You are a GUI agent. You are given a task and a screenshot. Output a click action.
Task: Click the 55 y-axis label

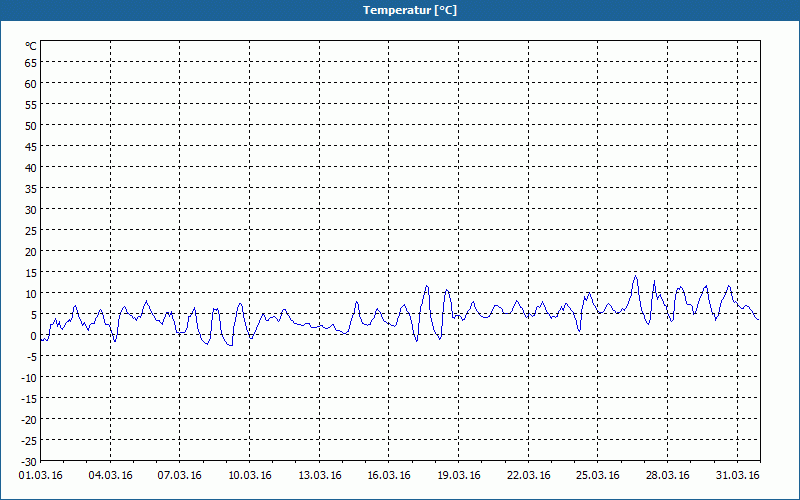pos(31,105)
